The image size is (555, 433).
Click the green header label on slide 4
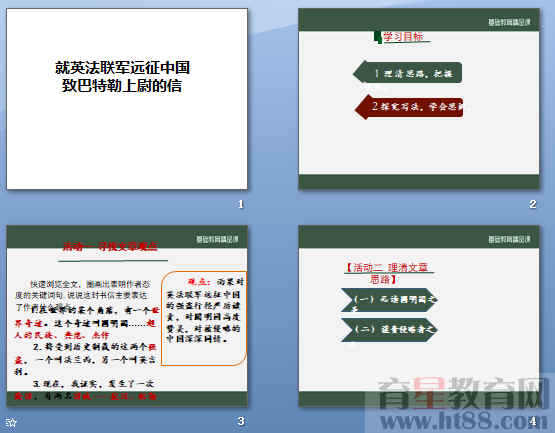[x=509, y=239]
